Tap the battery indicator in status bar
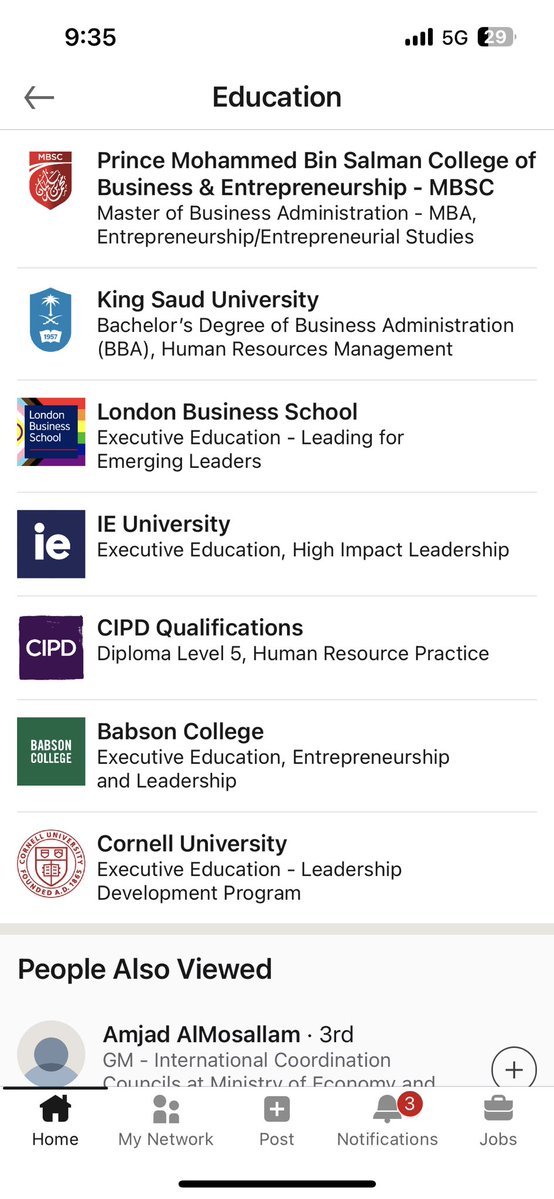Image resolution: width=554 pixels, height=1199 pixels. click(496, 37)
